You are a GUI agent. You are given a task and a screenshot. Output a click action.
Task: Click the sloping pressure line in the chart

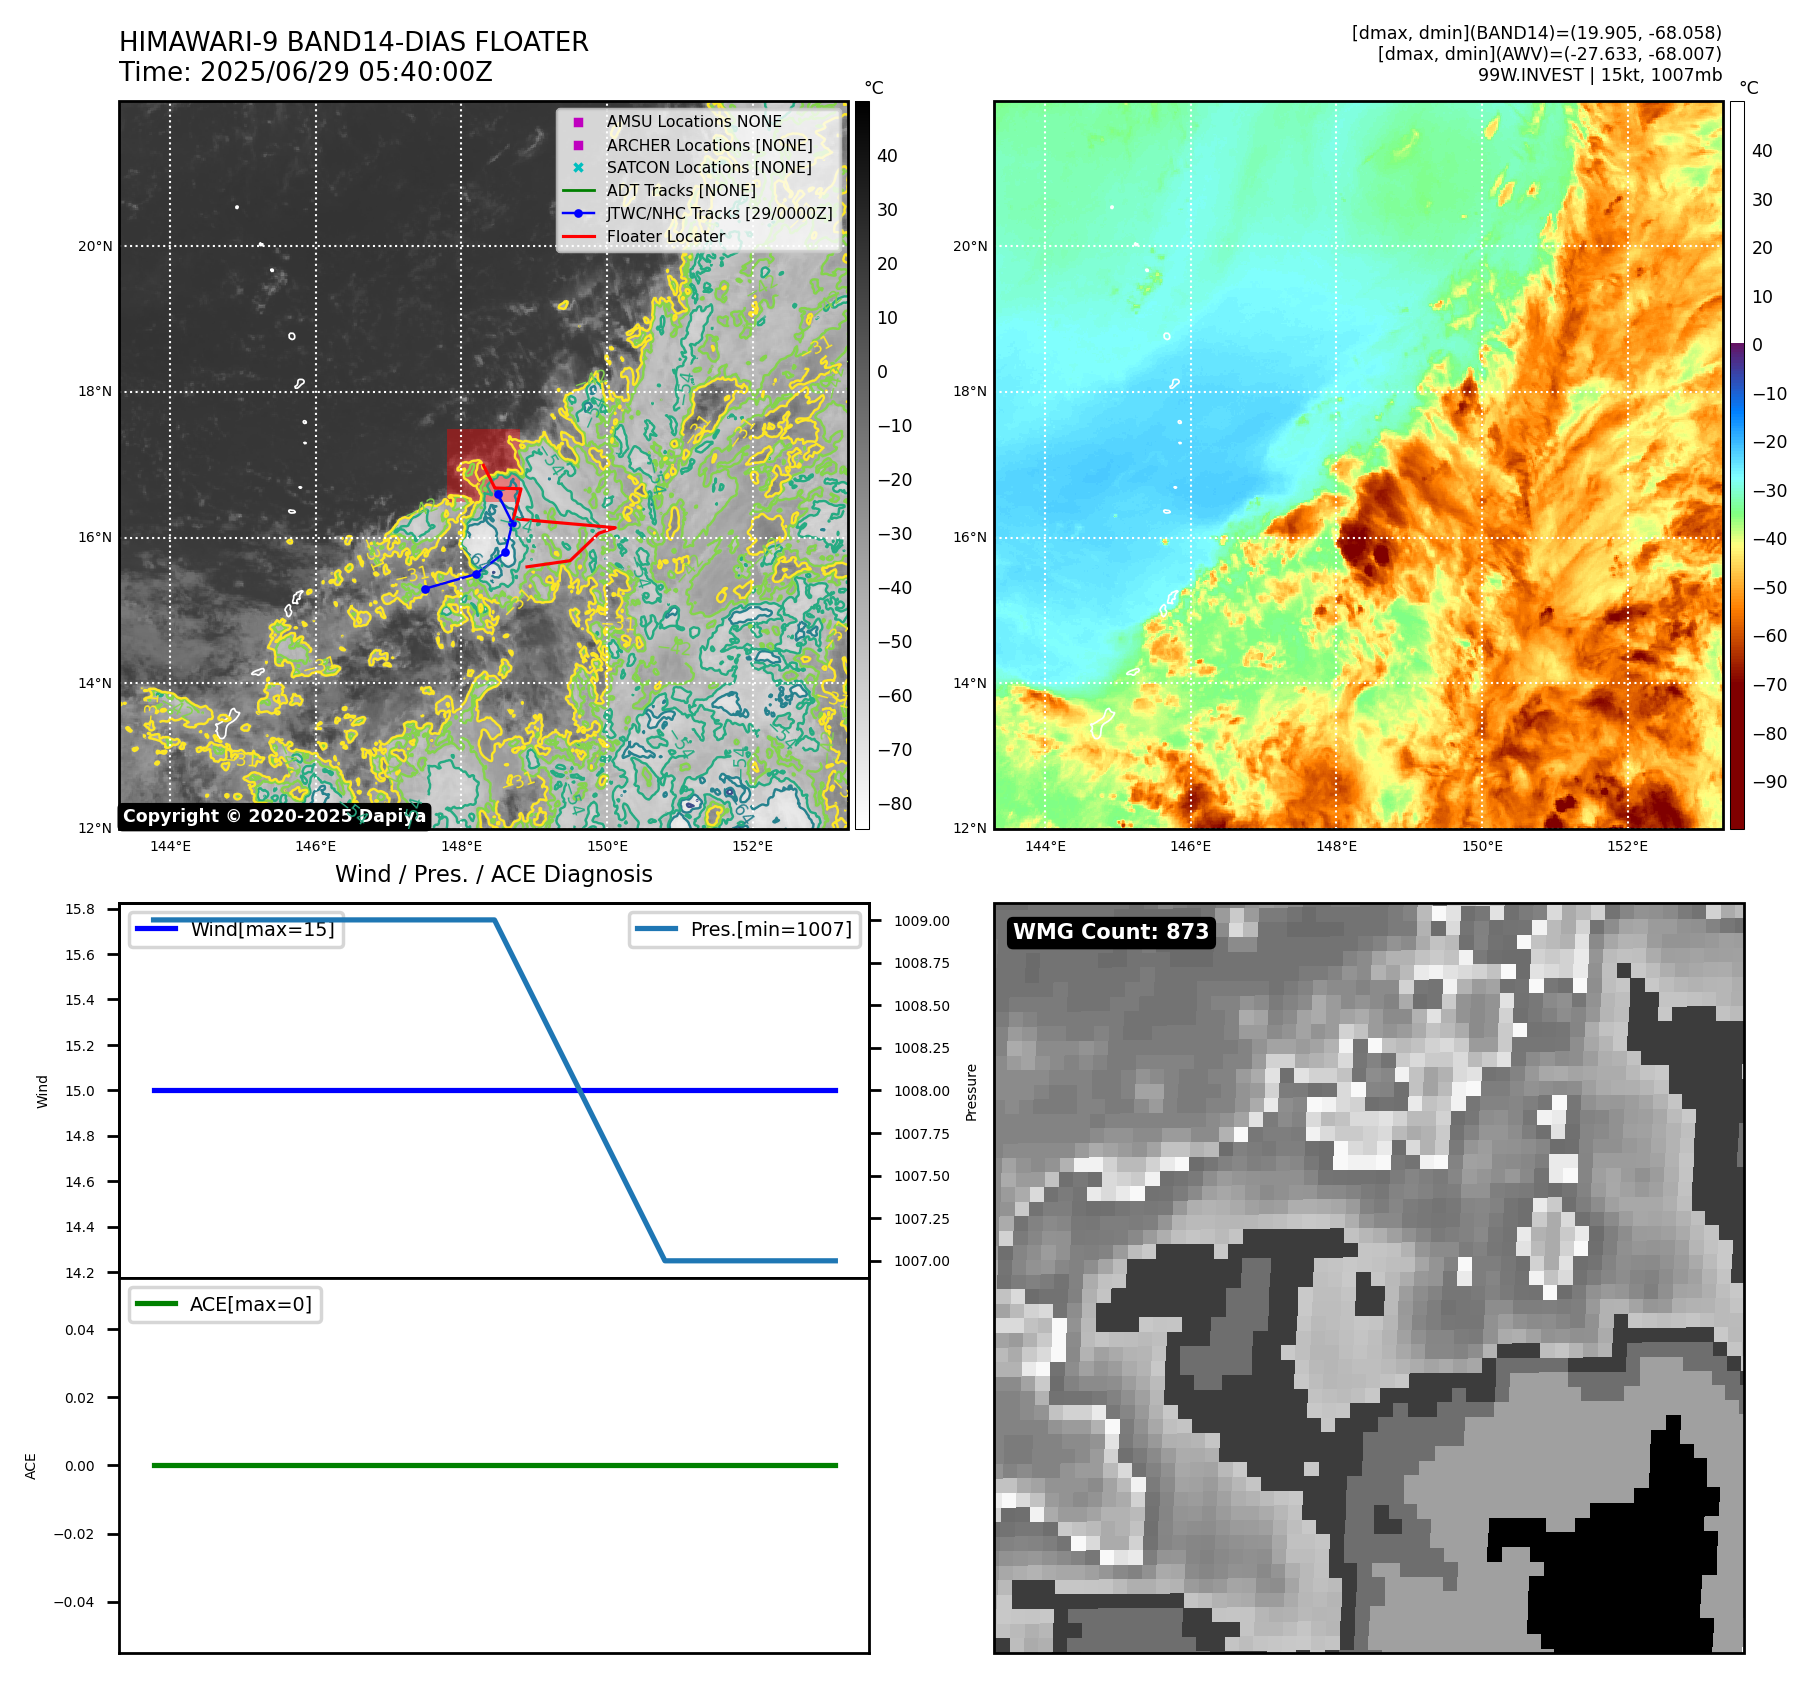(x=580, y=1091)
